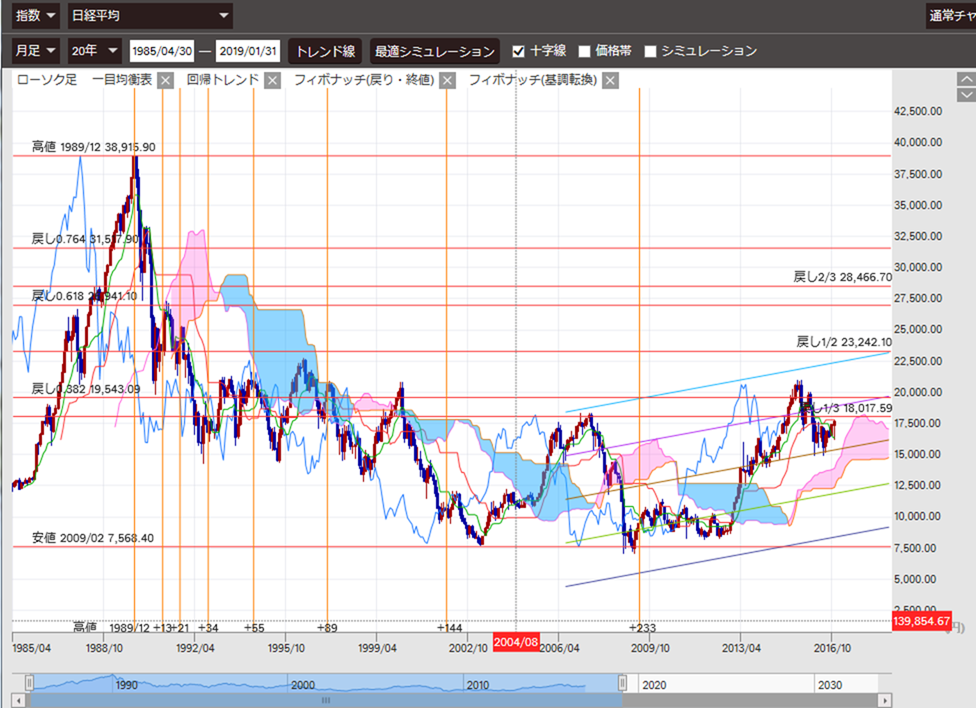Screen dimensions: 976x708
Task: Click the 2020 label in the navigator
Action: tap(654, 685)
